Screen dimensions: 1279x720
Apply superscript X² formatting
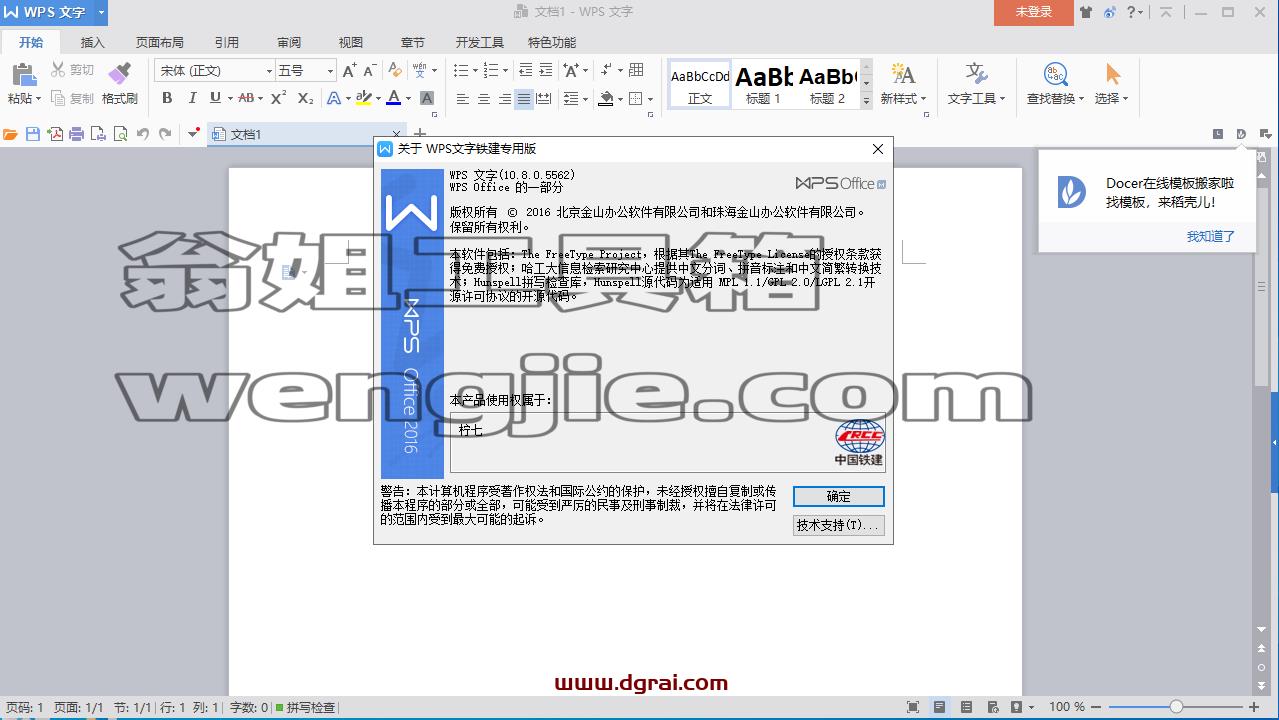[x=279, y=98]
